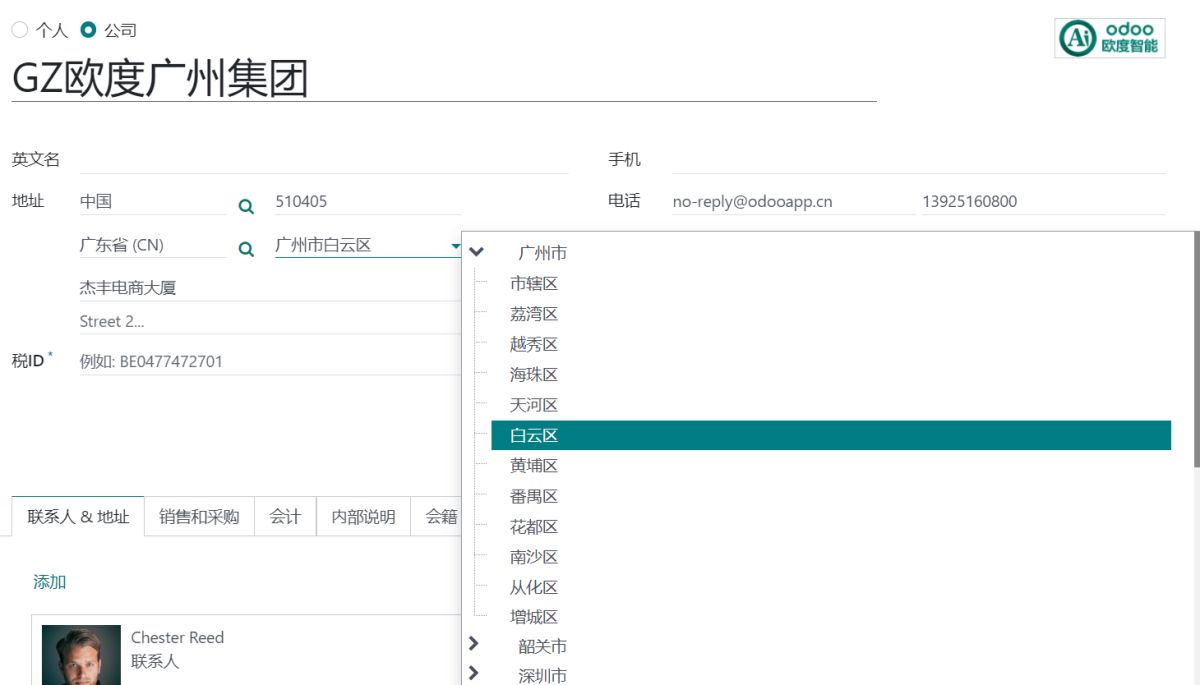Image resolution: width=1200 pixels, height=685 pixels.
Task: Select the 公司 radio button
Action: coord(88,30)
